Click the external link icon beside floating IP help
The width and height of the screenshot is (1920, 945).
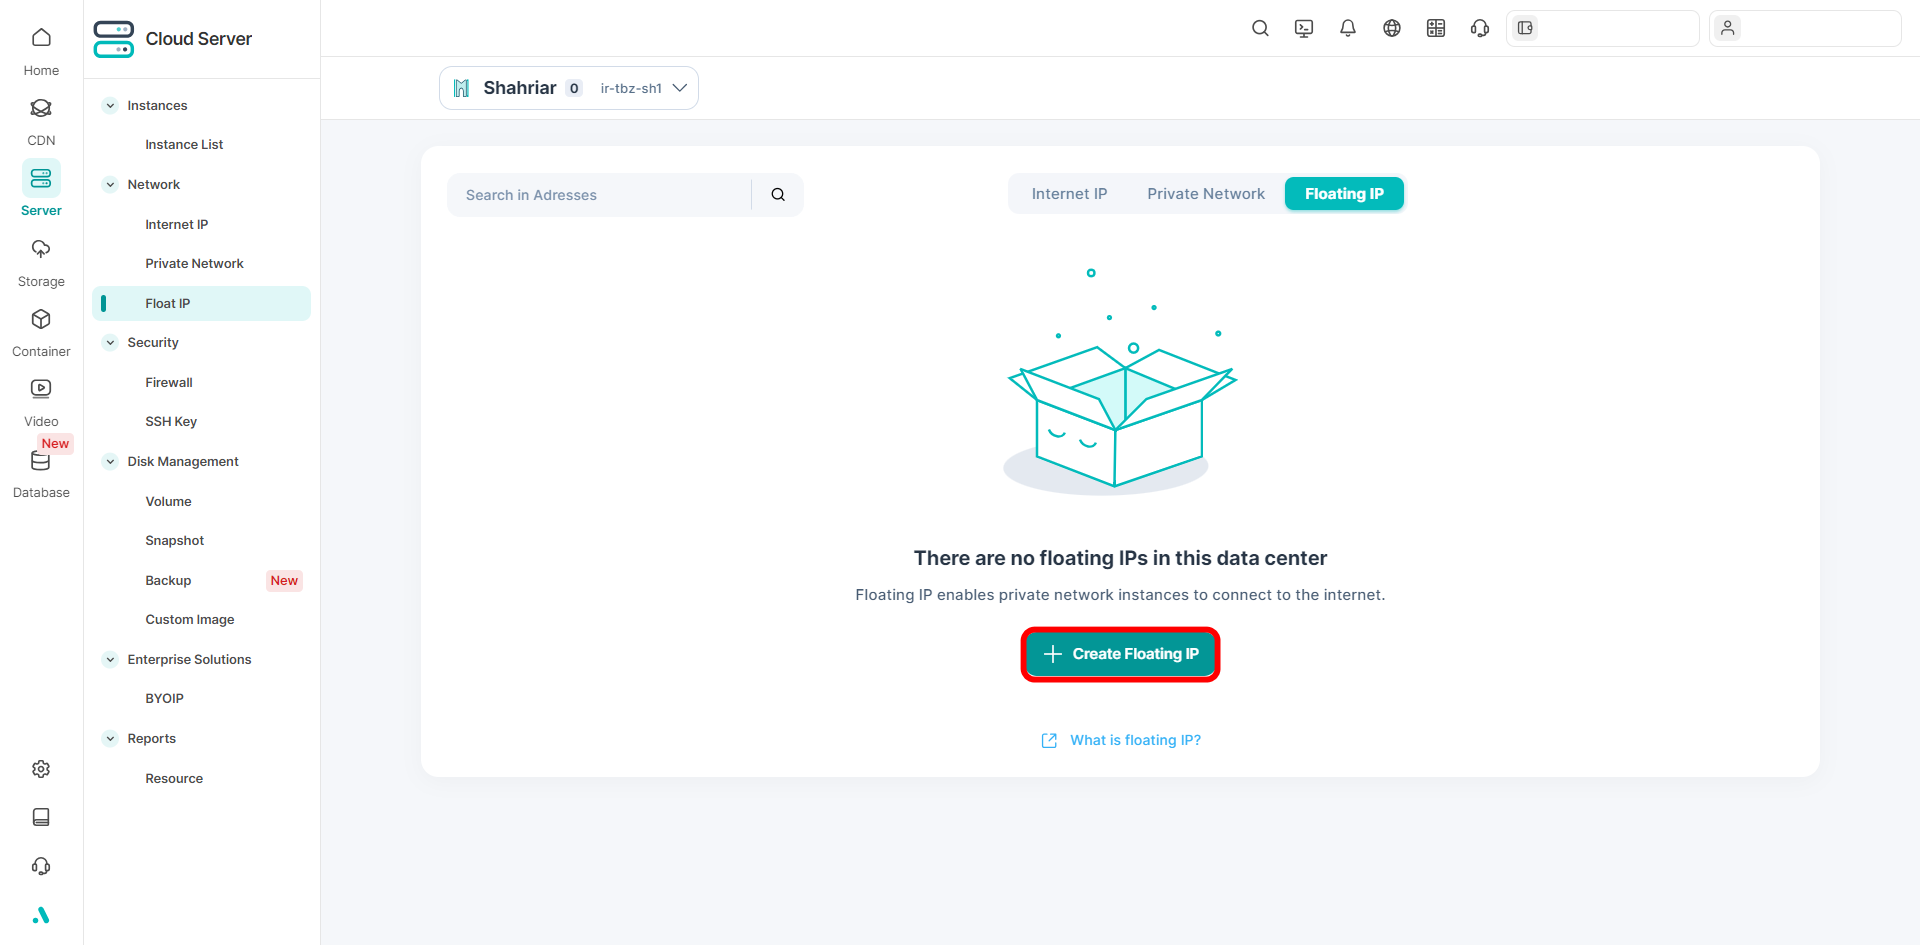(1049, 741)
